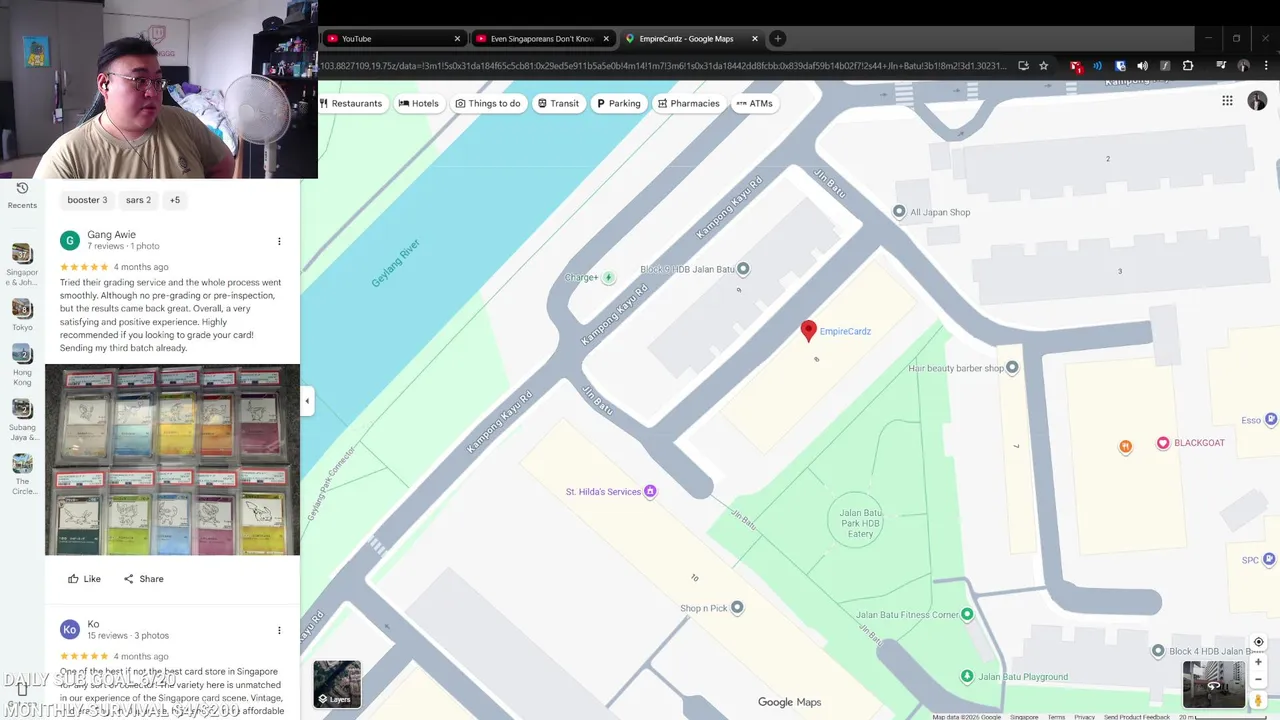Open the Google apps grid

1227,100
